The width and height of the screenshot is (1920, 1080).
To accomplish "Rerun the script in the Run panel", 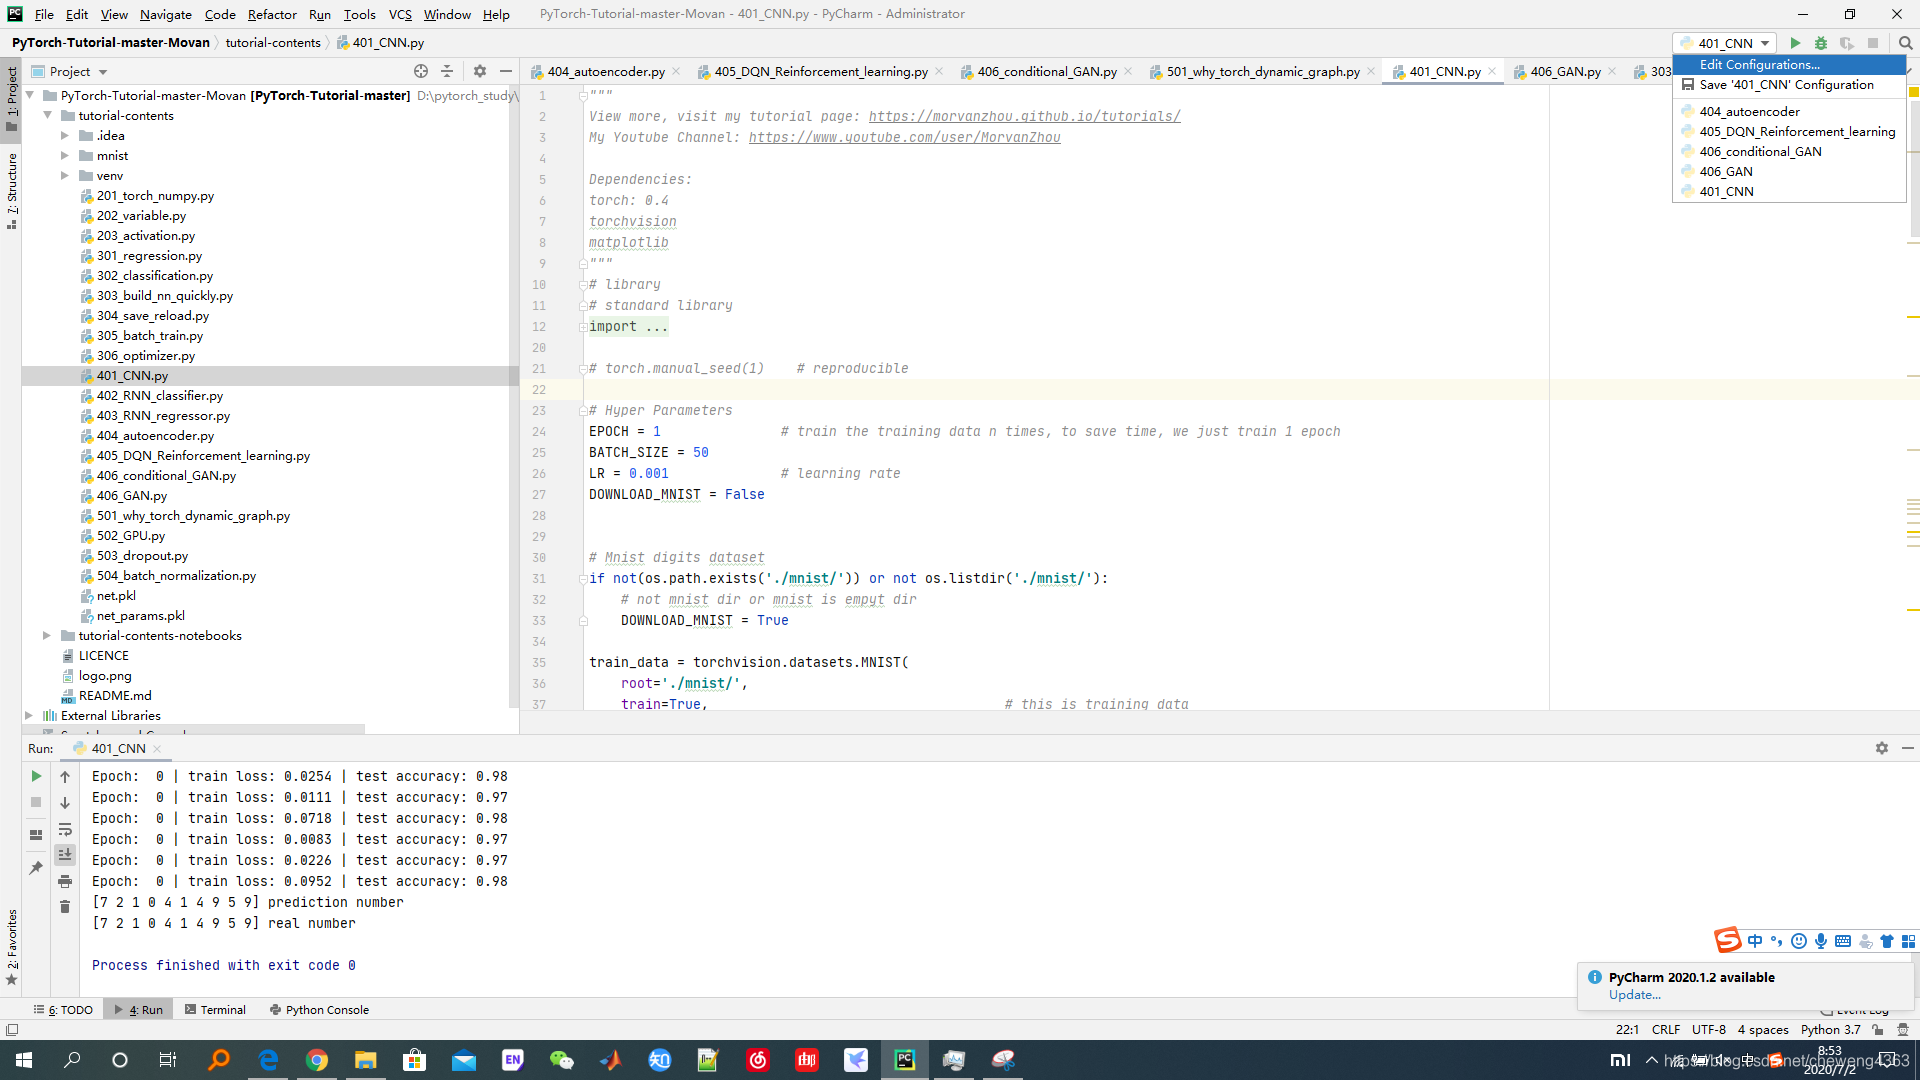I will click(x=36, y=776).
